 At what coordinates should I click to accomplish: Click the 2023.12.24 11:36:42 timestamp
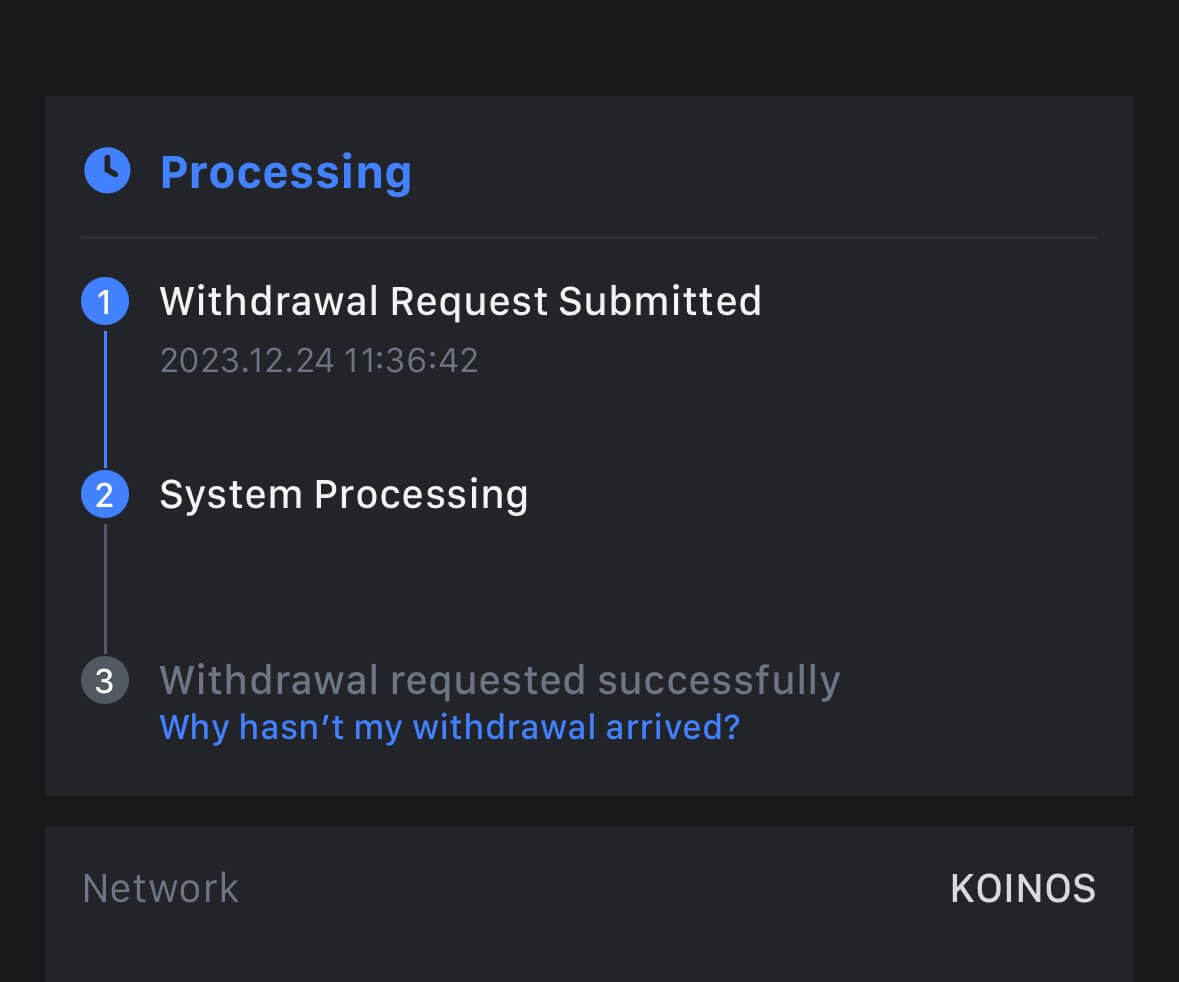319,360
